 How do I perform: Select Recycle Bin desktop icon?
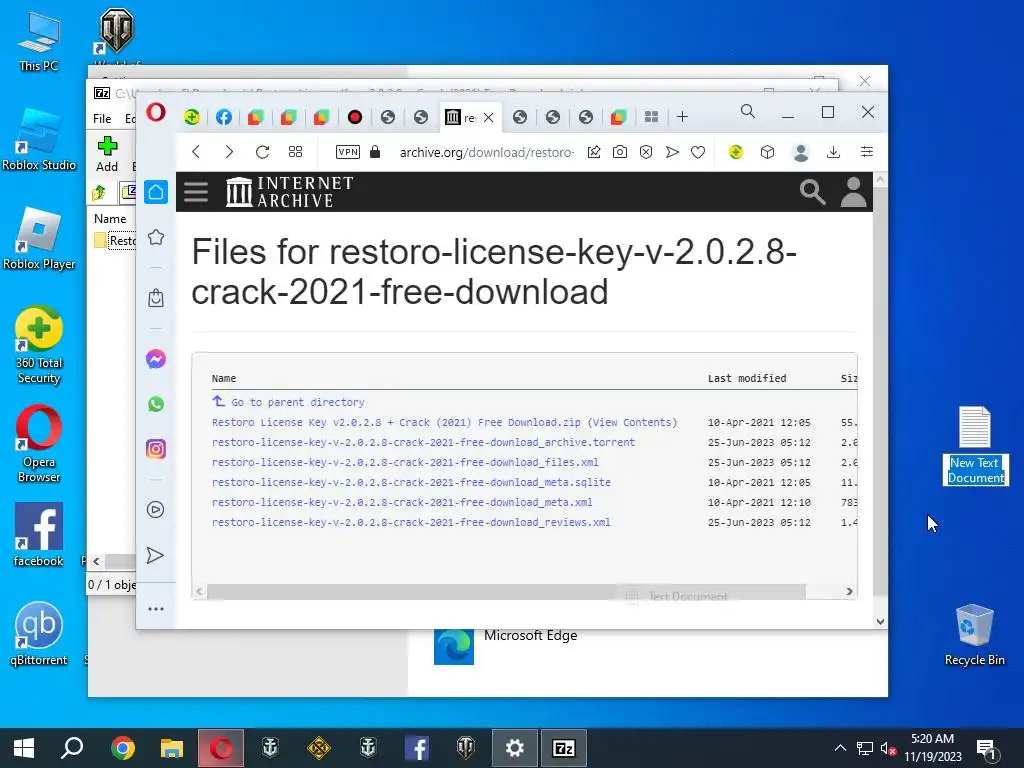click(x=974, y=635)
